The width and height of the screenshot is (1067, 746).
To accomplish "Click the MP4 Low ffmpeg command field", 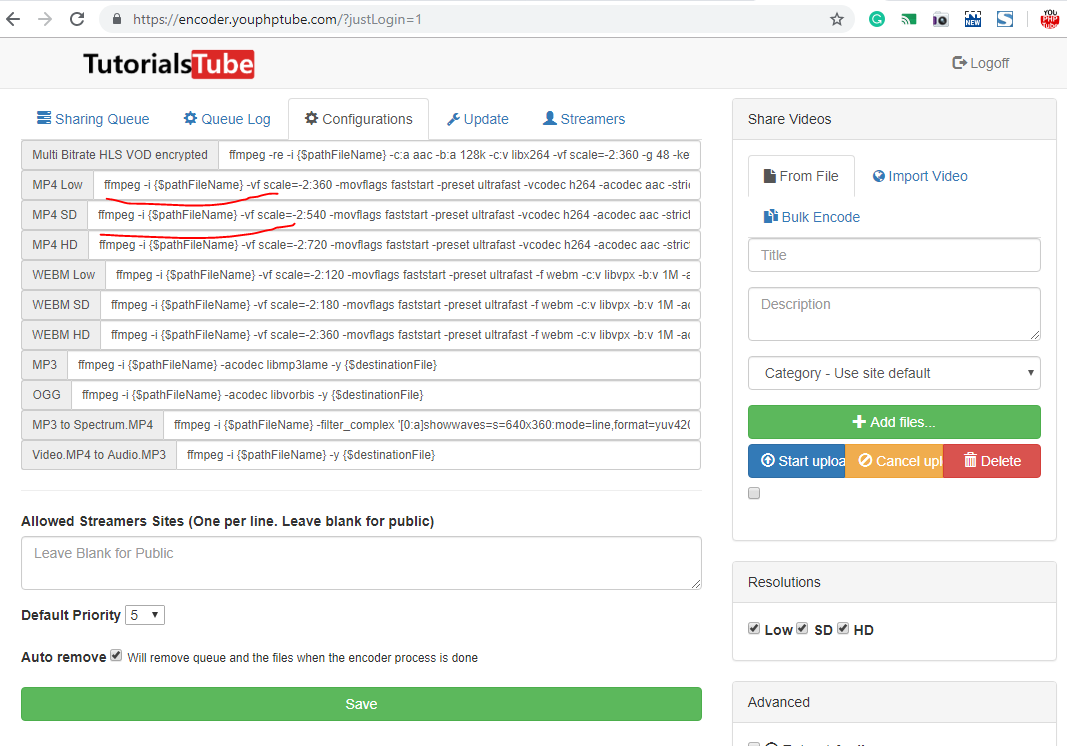I will point(397,185).
